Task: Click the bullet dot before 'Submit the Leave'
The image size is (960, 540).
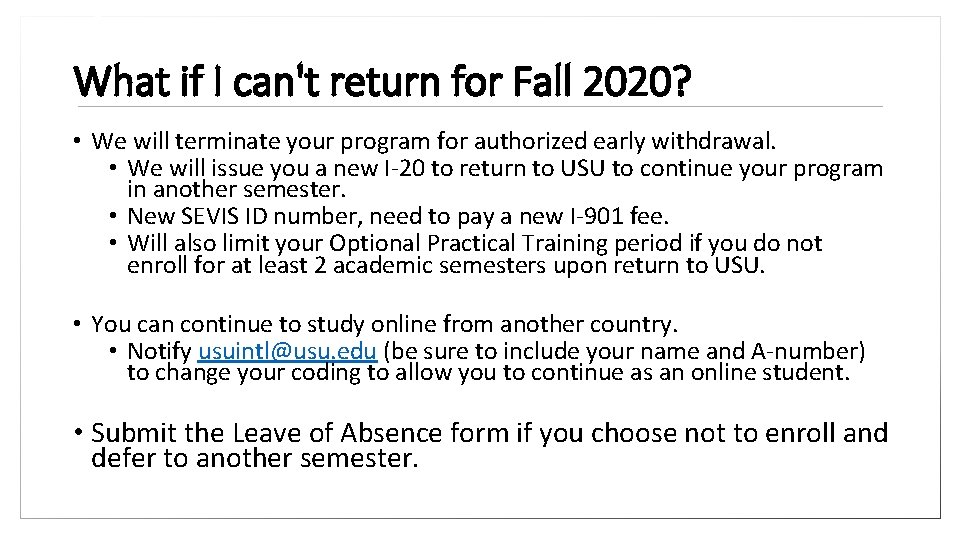Action: coord(78,432)
